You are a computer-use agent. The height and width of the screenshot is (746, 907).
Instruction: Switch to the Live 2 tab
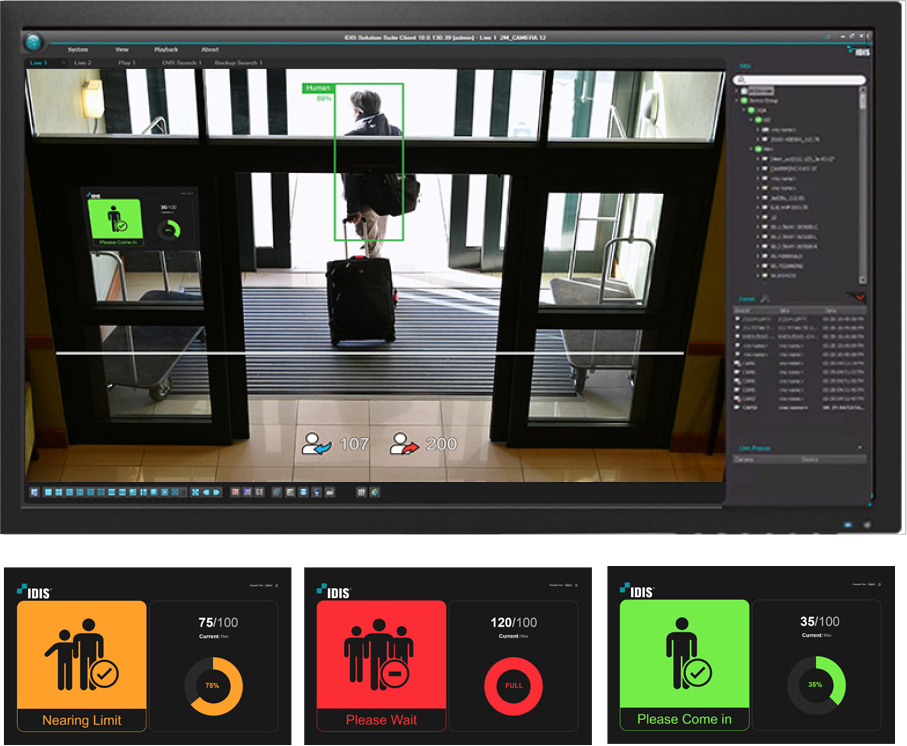(x=82, y=63)
